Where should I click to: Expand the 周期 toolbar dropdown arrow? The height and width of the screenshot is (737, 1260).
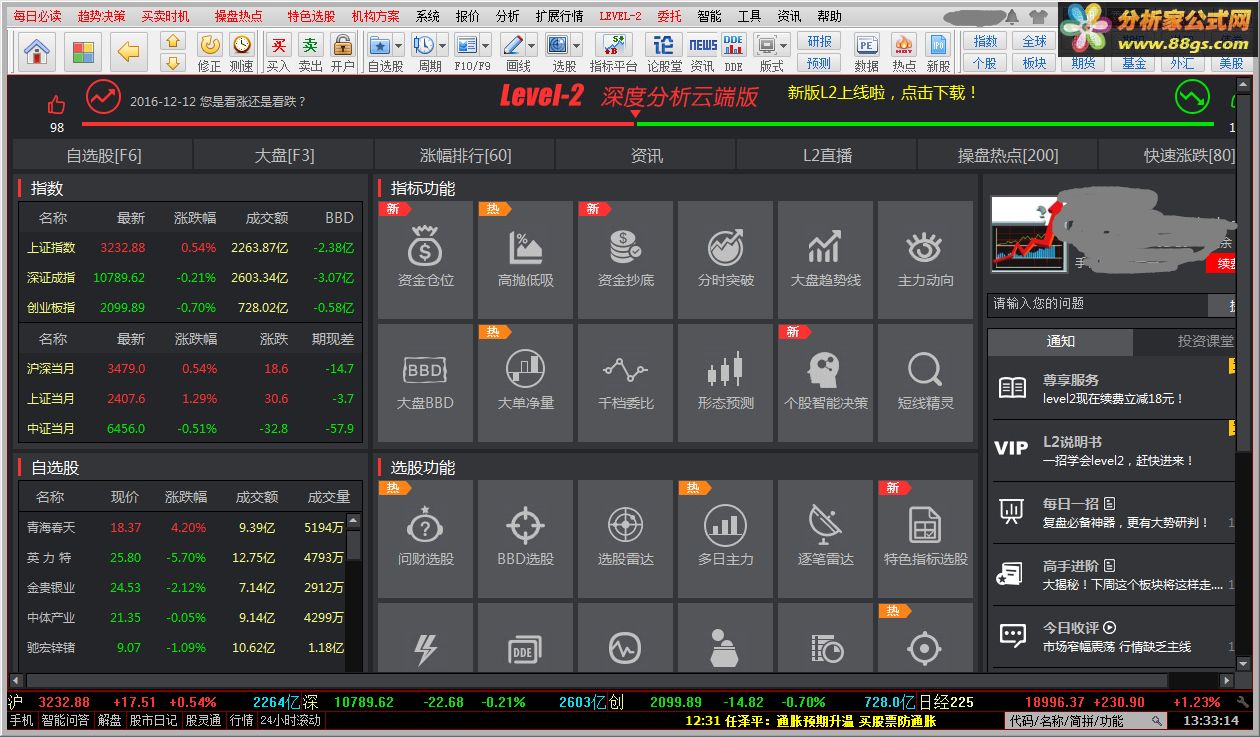pos(443,46)
